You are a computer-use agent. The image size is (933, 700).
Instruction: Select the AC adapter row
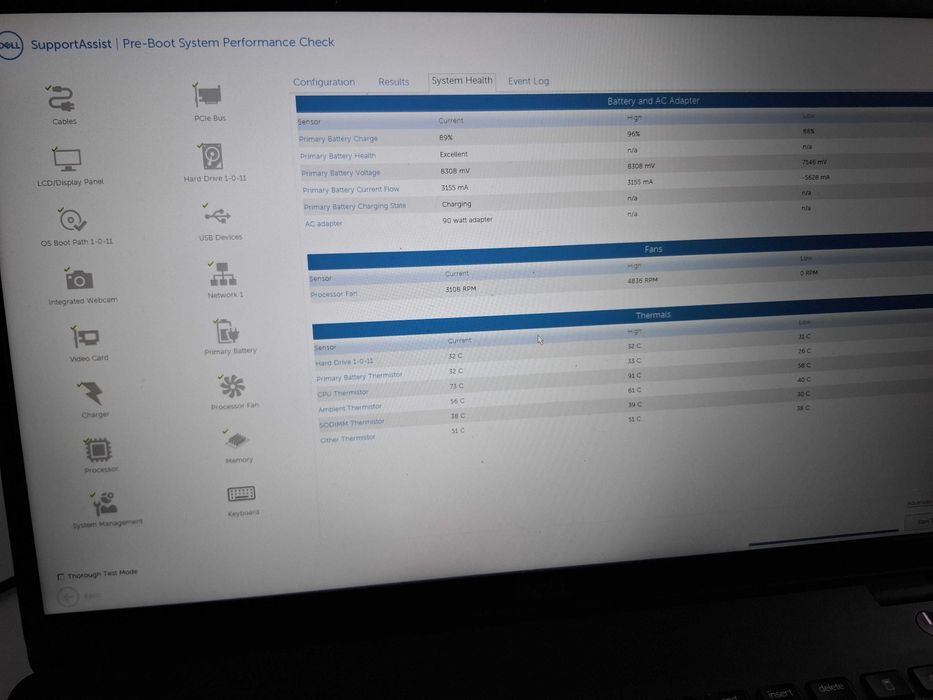point(619,217)
